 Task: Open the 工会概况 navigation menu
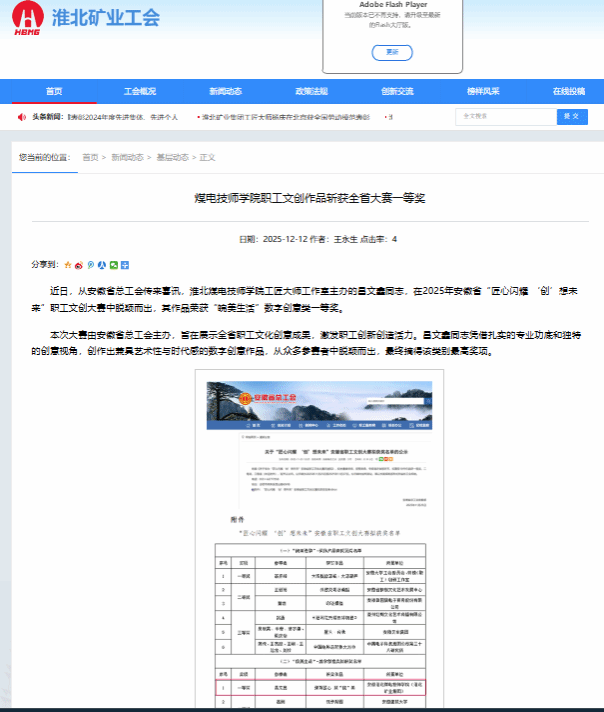140,91
